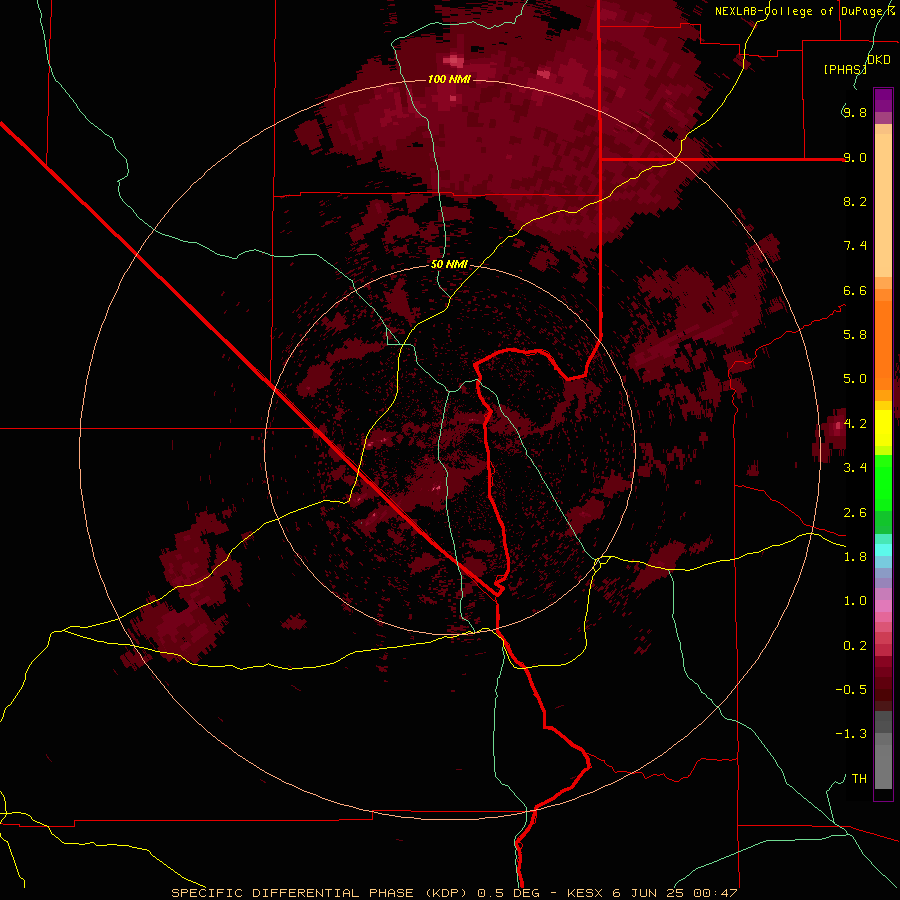
Task: Pick the yellow band of color bar
Action: [x=883, y=428]
